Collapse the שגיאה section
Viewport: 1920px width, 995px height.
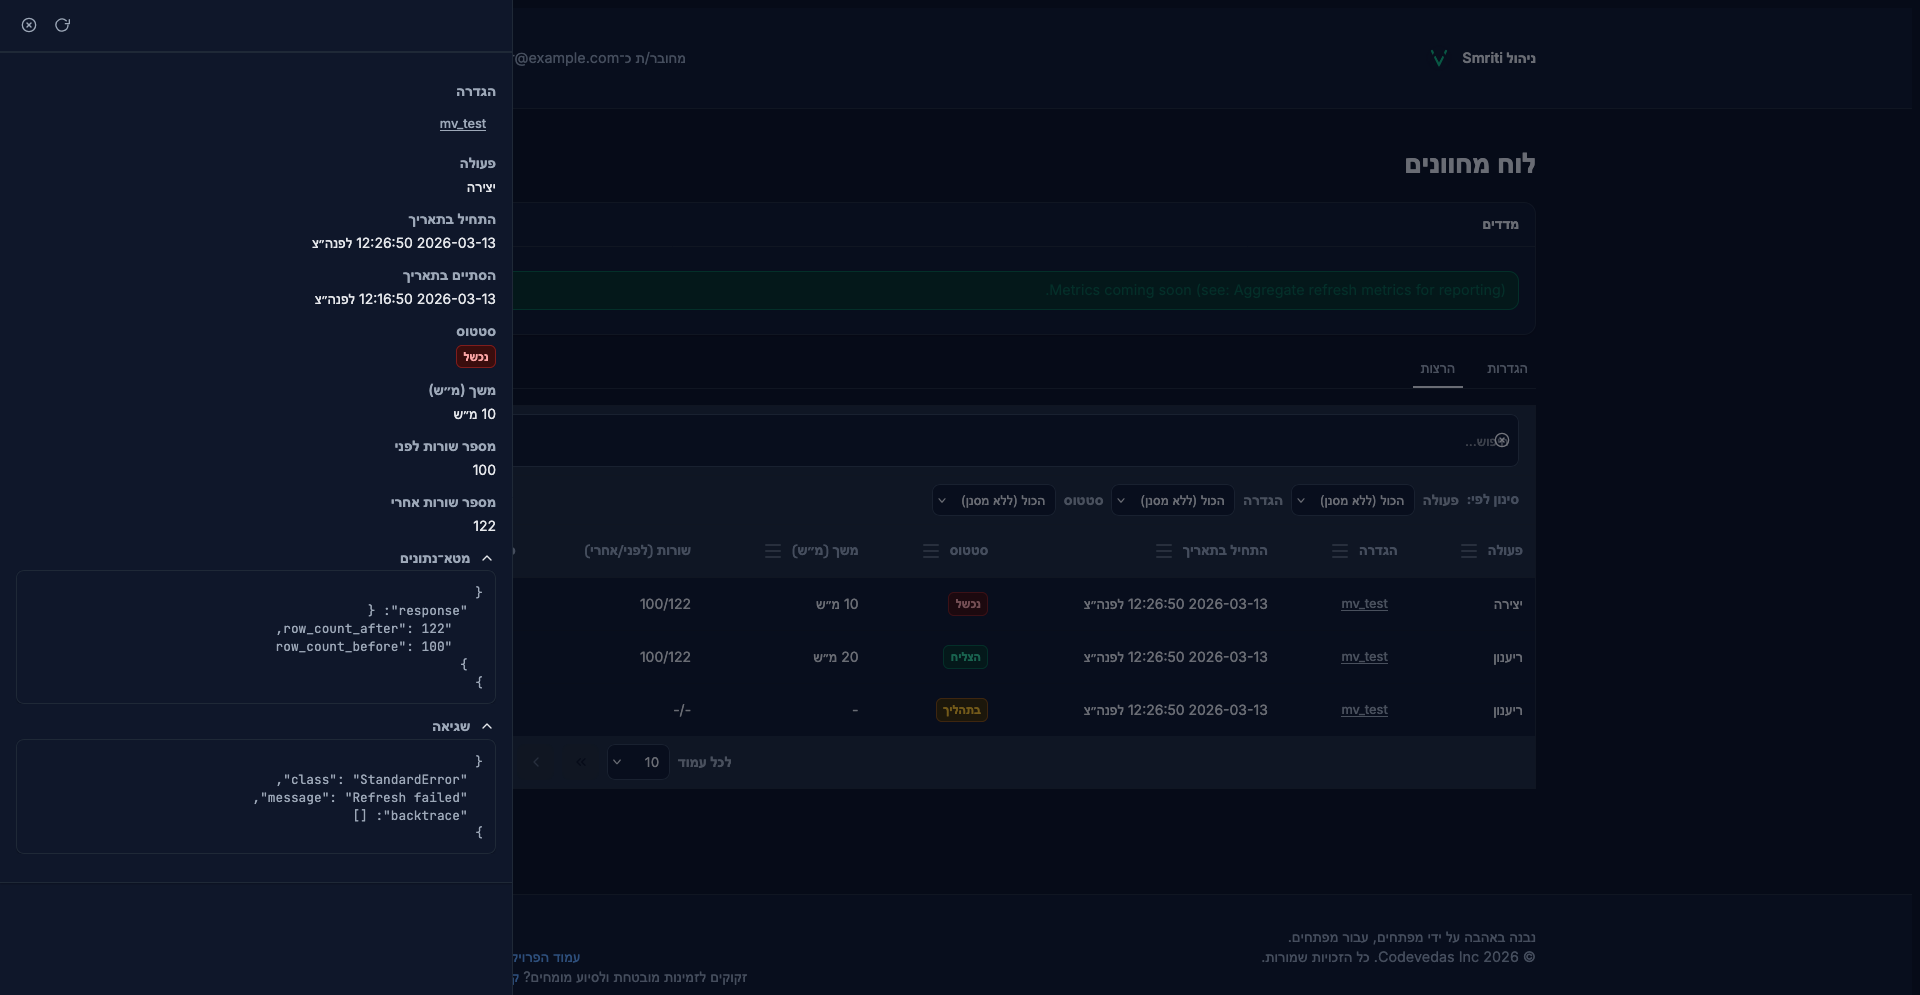[x=486, y=726]
